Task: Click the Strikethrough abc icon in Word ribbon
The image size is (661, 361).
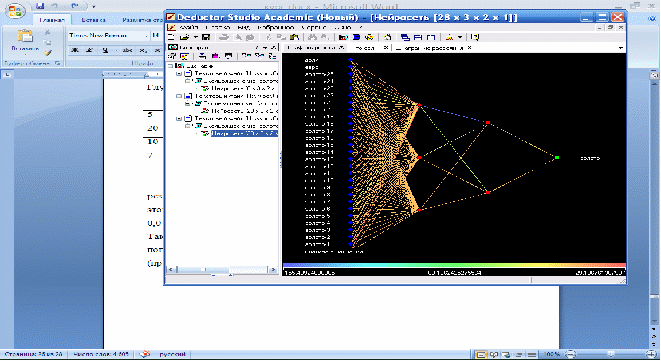Action: pos(127,50)
